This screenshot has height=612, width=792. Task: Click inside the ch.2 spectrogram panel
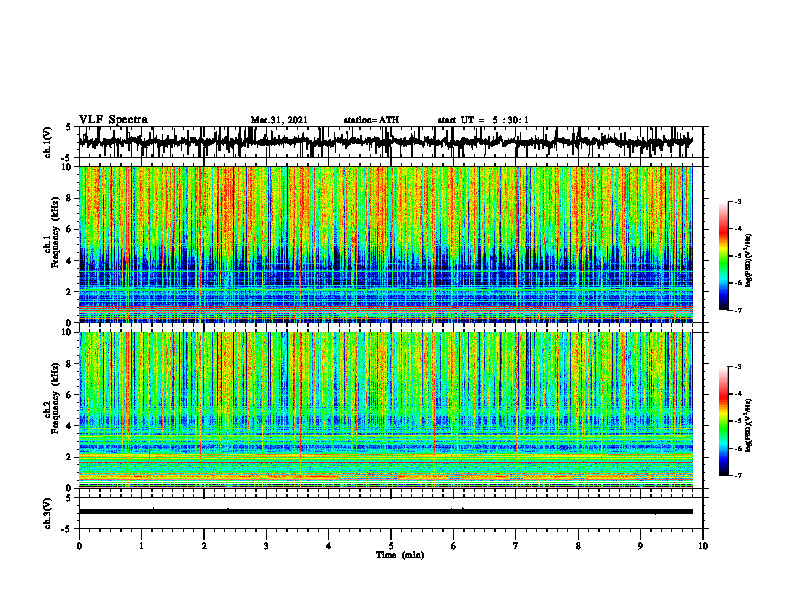click(x=390, y=410)
